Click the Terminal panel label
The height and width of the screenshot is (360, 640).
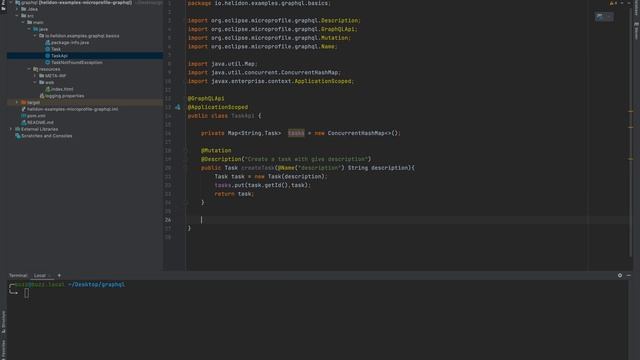[x=18, y=276]
